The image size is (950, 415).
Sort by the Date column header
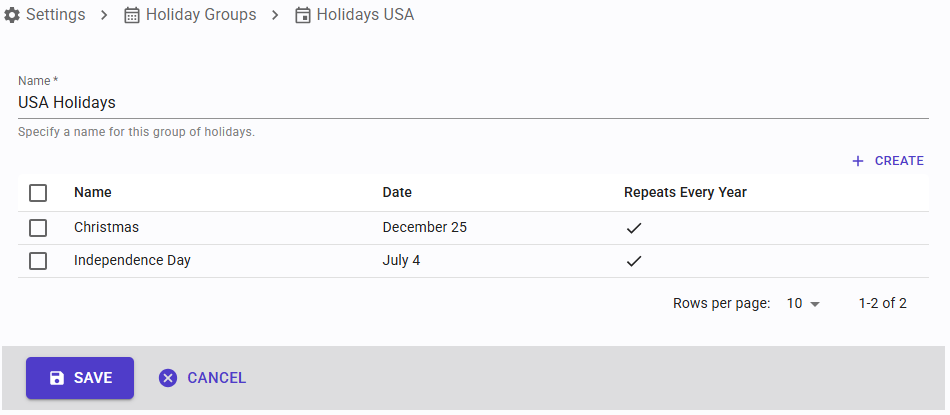(397, 193)
